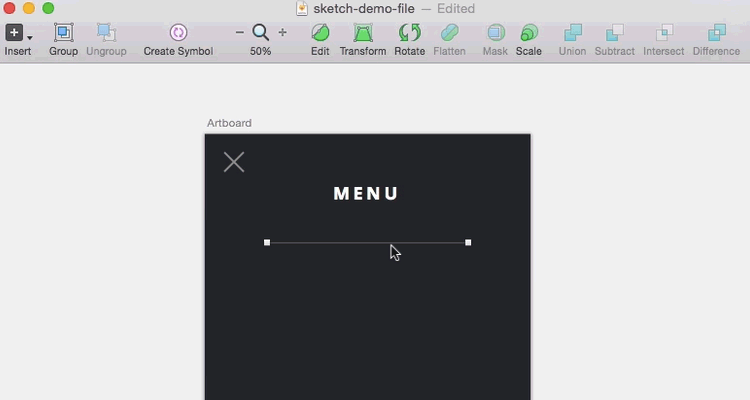Click the Ungroup toolbar icon
This screenshot has height=400, width=750.
point(106,34)
